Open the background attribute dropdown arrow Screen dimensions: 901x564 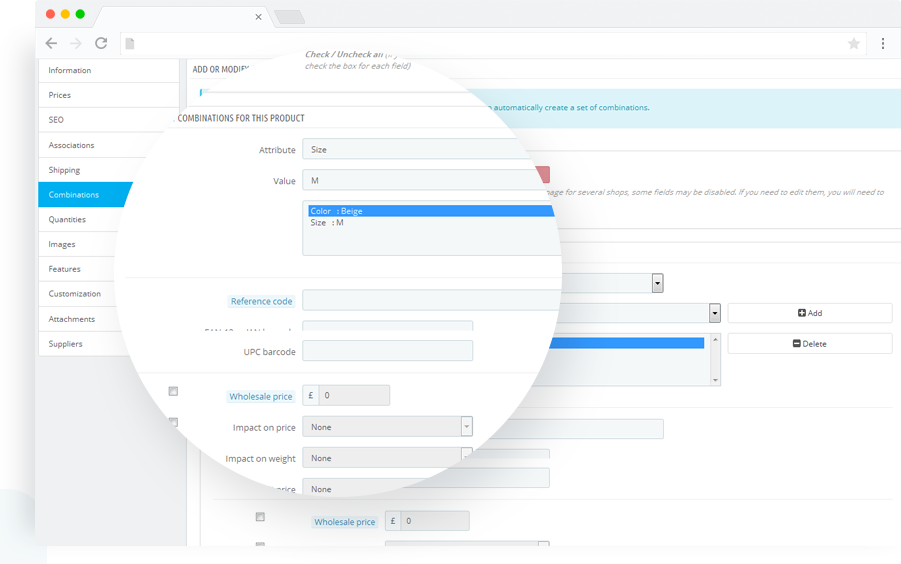[657, 283]
